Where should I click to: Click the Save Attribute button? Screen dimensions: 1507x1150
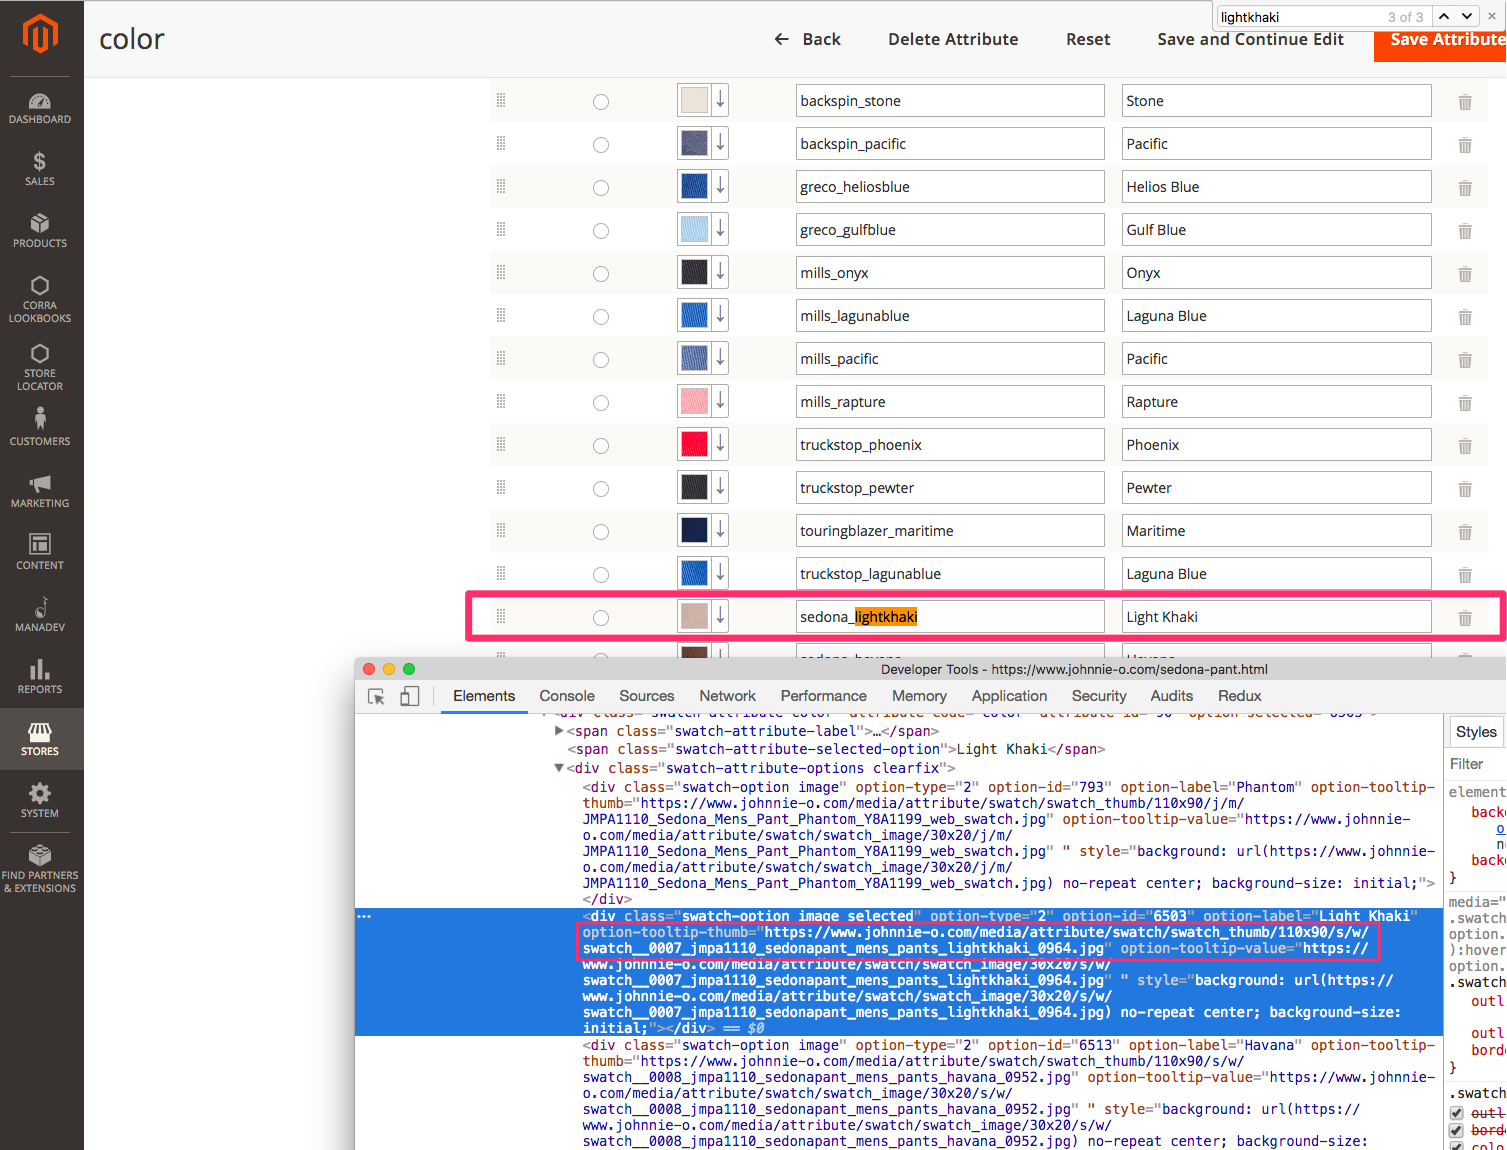tap(1440, 40)
